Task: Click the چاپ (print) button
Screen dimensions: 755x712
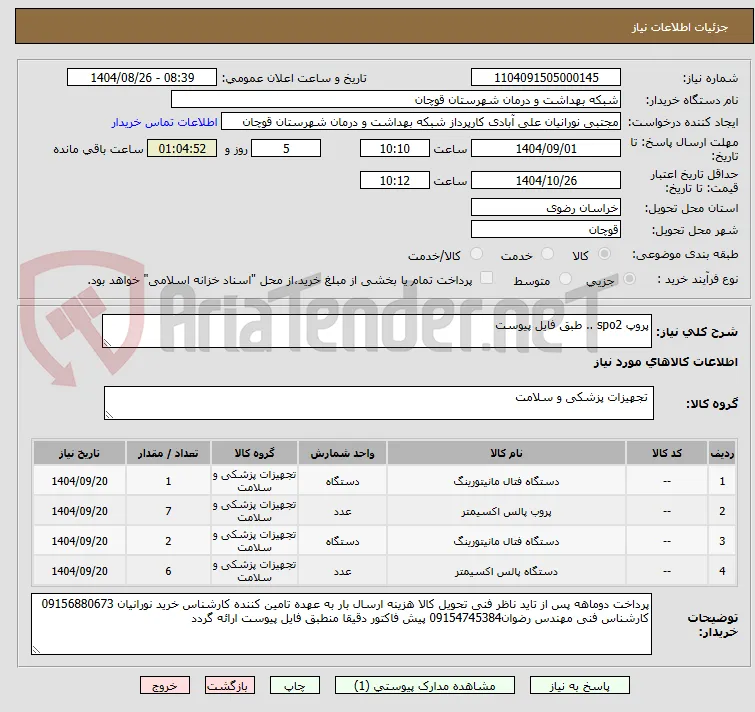Action: point(295,685)
